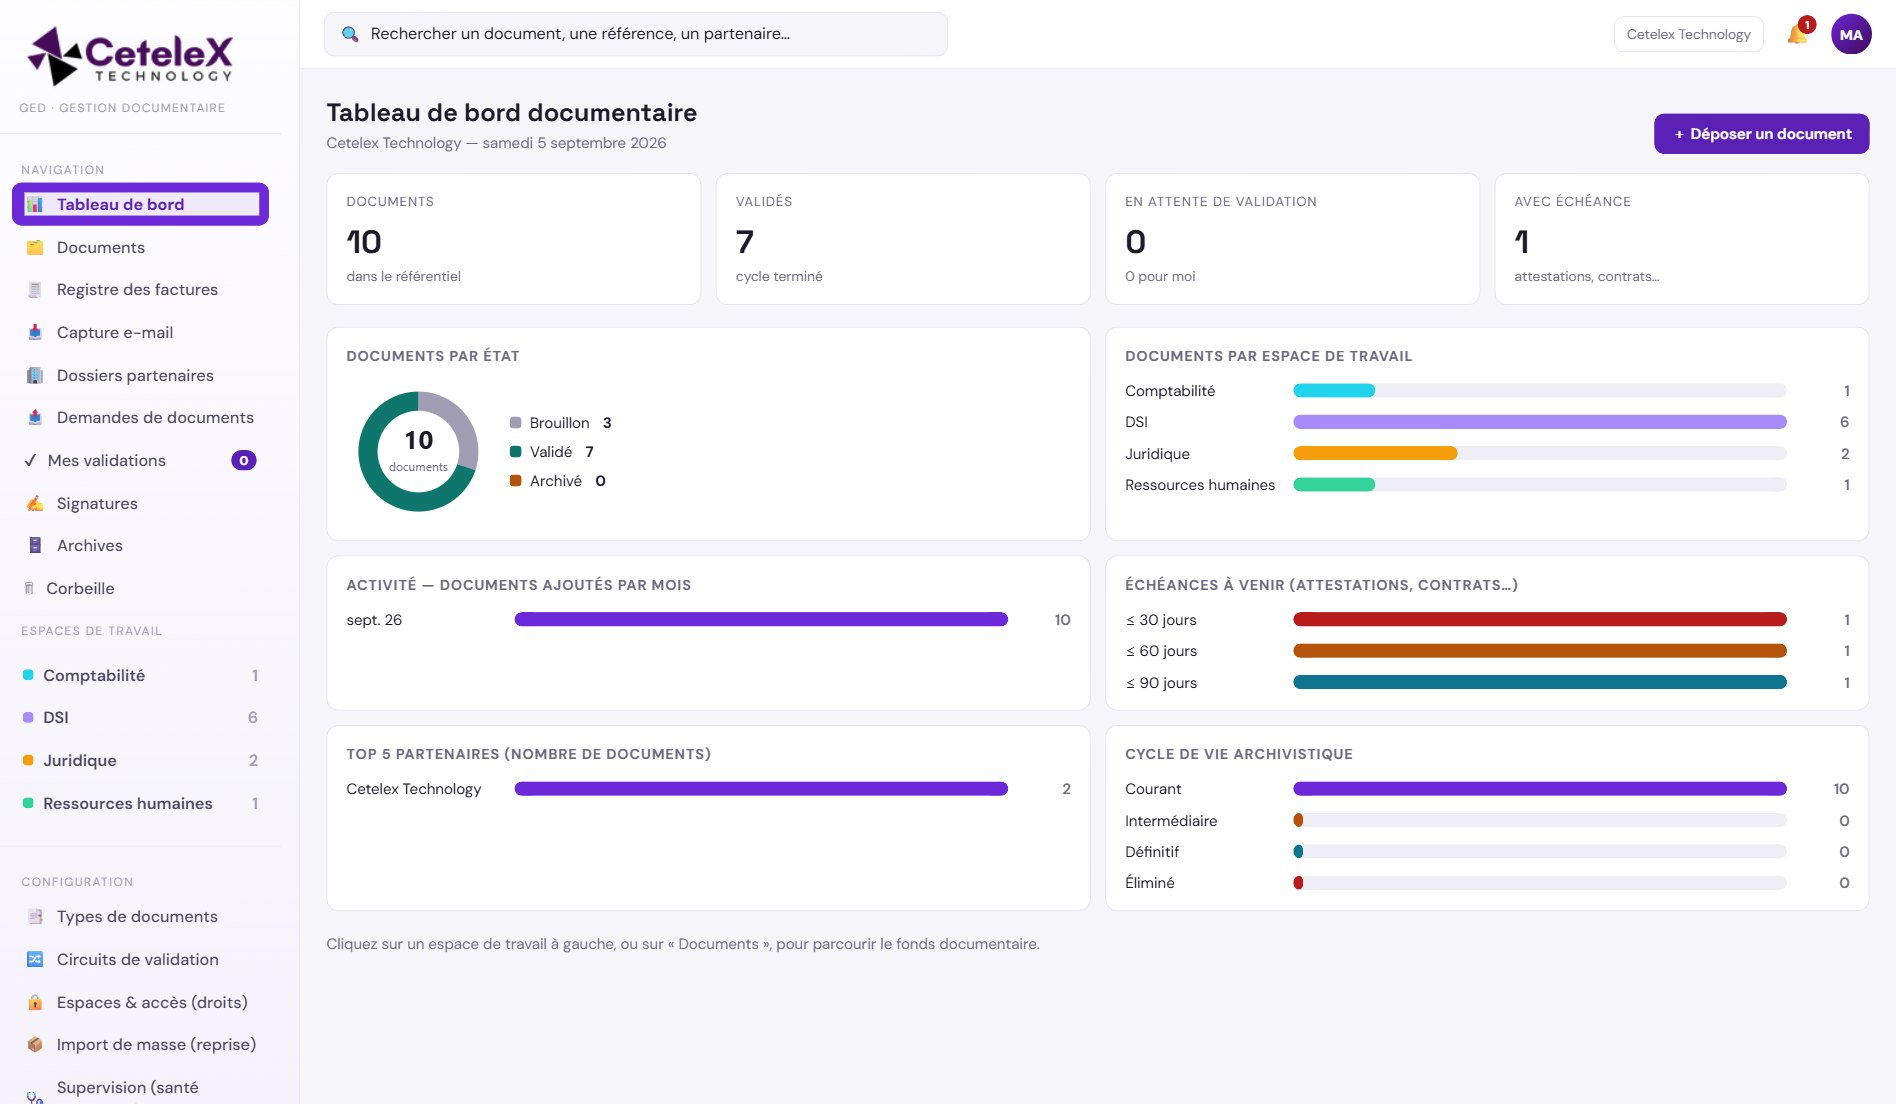Click the Cetelex Technology logo
1896x1104 pixels.
pos(130,55)
